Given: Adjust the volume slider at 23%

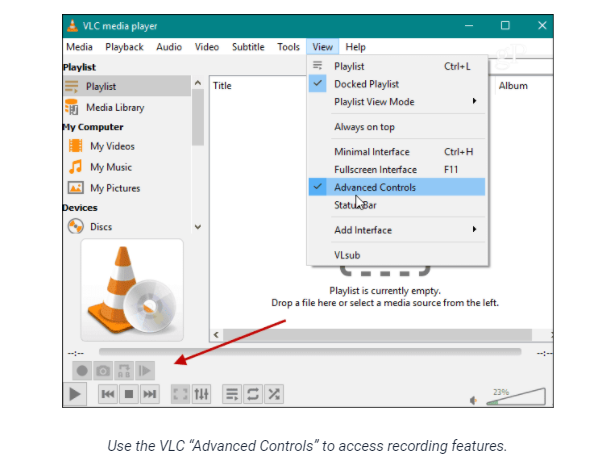Looking at the screenshot, I should (x=516, y=397).
